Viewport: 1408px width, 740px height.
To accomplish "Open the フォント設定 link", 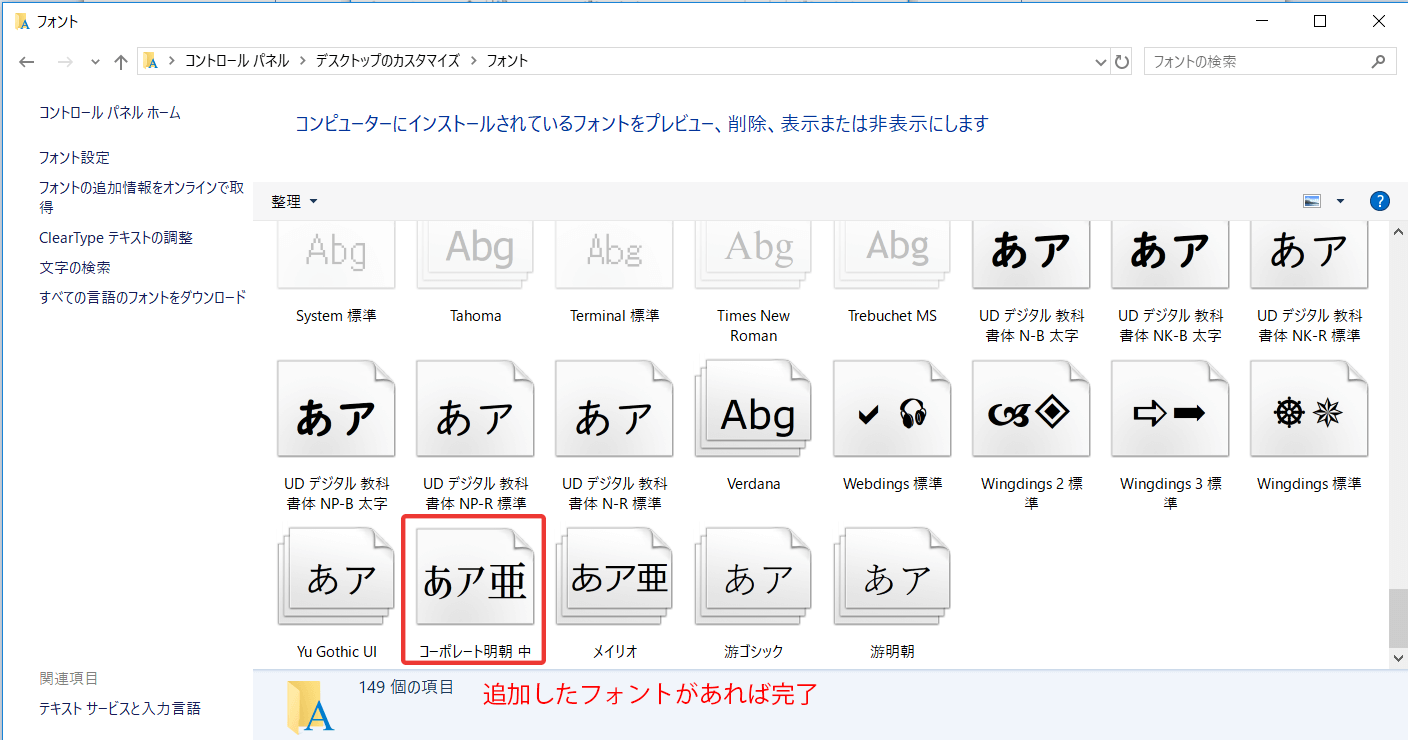I will 74,157.
